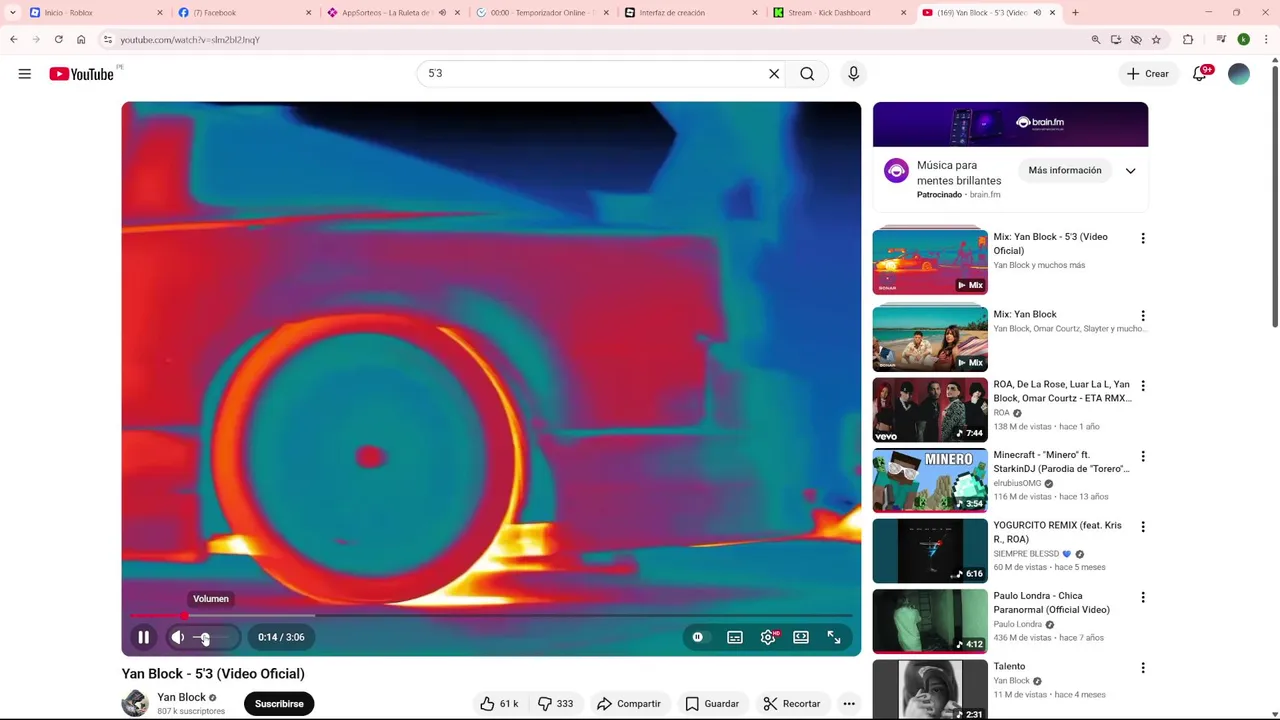Click the brain.fm ad banner image

tap(1010, 124)
